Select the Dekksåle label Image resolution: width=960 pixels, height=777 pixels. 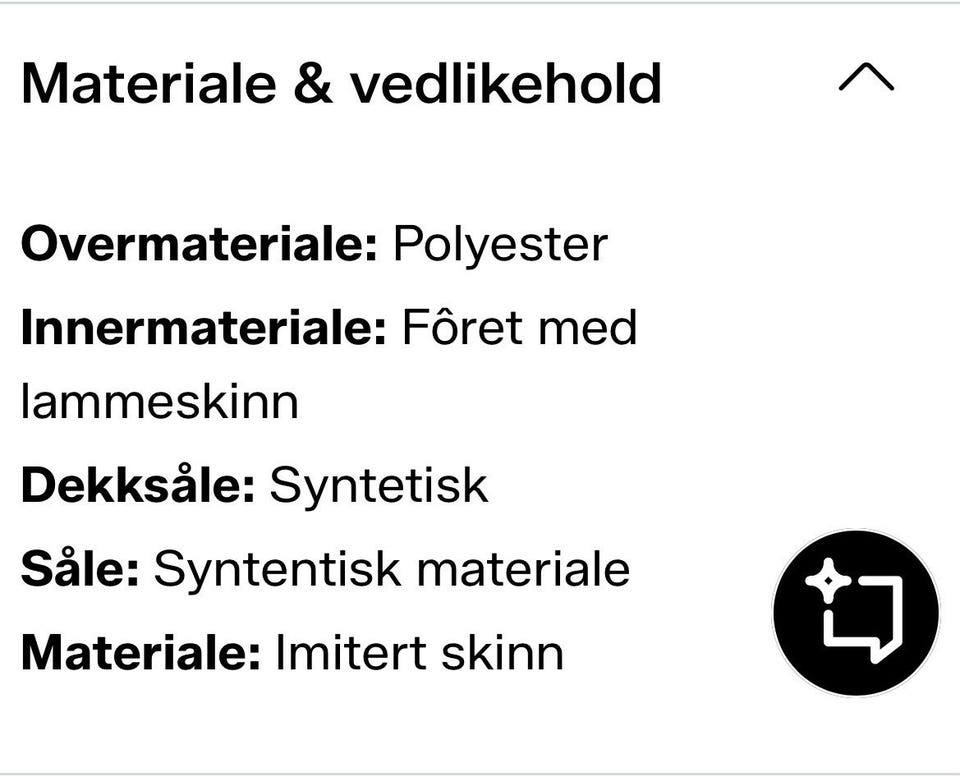(138, 484)
